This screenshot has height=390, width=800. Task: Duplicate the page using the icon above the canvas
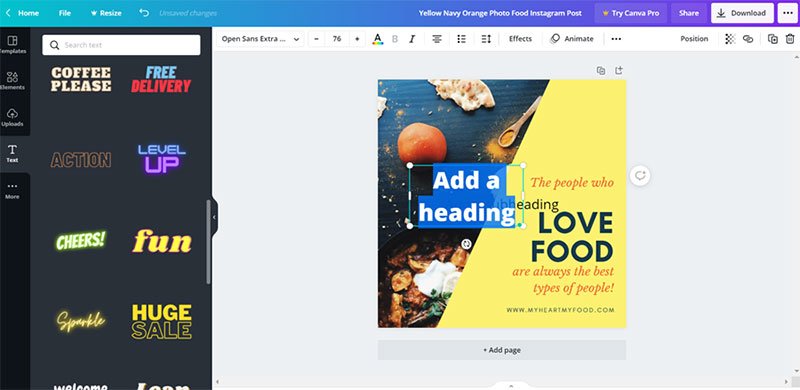(601, 70)
